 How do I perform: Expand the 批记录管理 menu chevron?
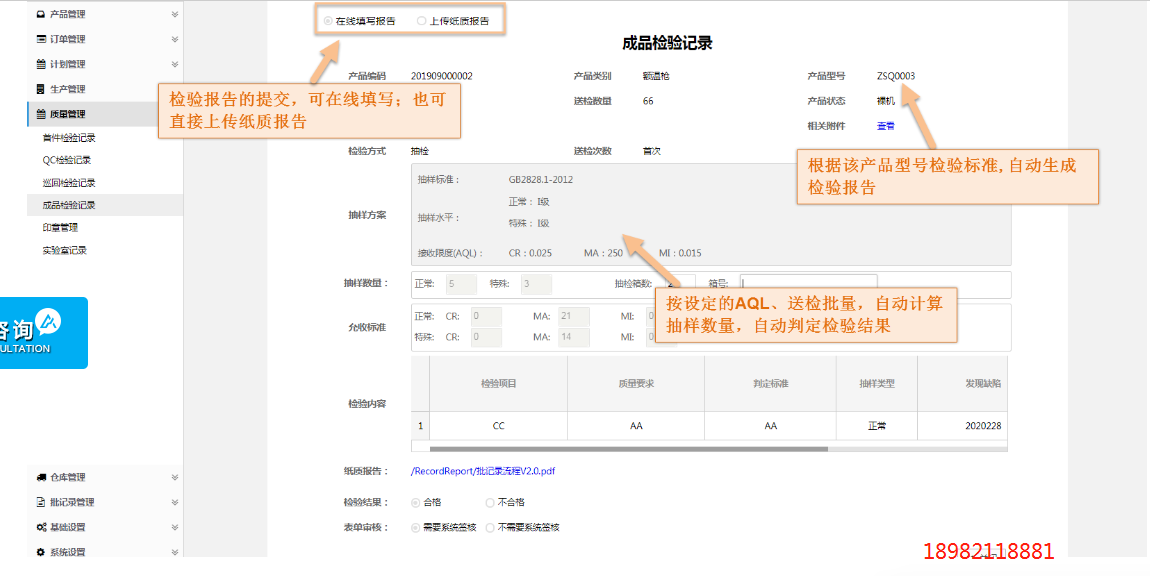175,502
